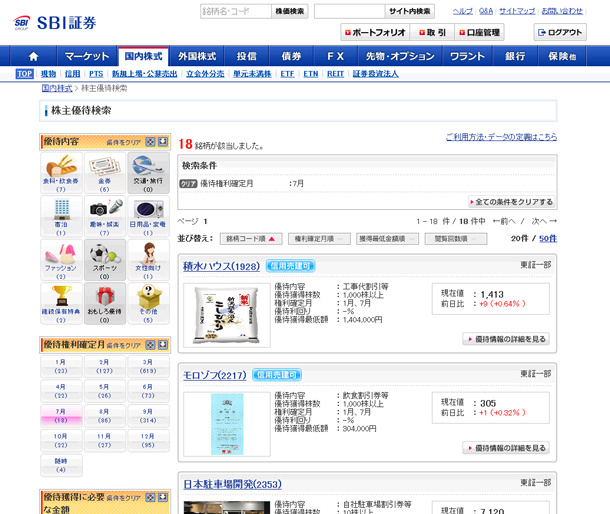Focus the stock name/code search field
The image size is (610, 514).
[236, 11]
